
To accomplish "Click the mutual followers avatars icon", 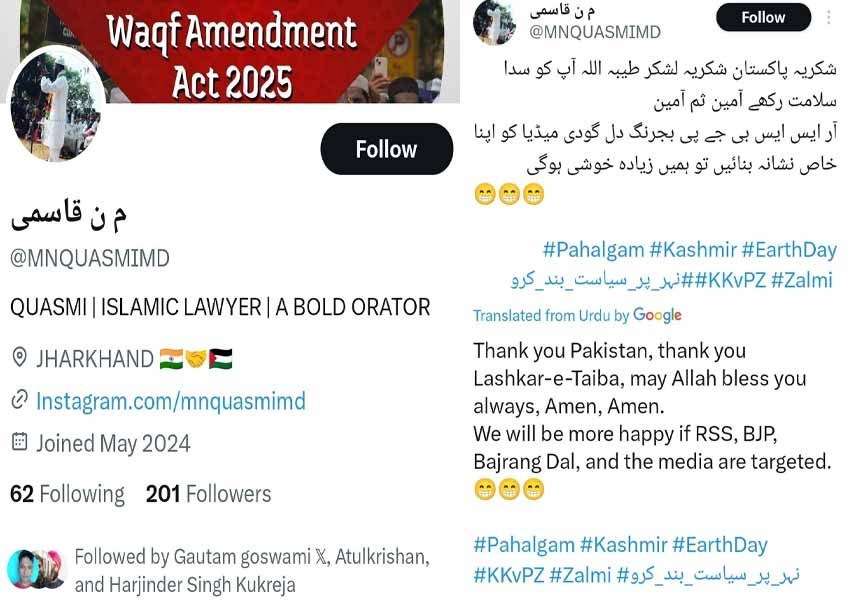I will pos(36,570).
